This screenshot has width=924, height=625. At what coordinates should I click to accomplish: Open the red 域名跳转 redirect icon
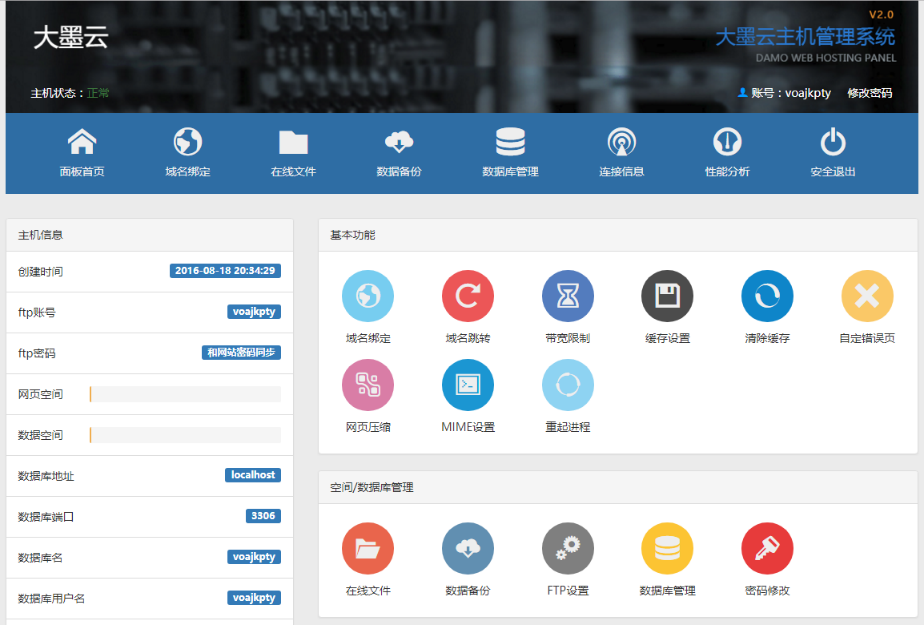coord(468,296)
